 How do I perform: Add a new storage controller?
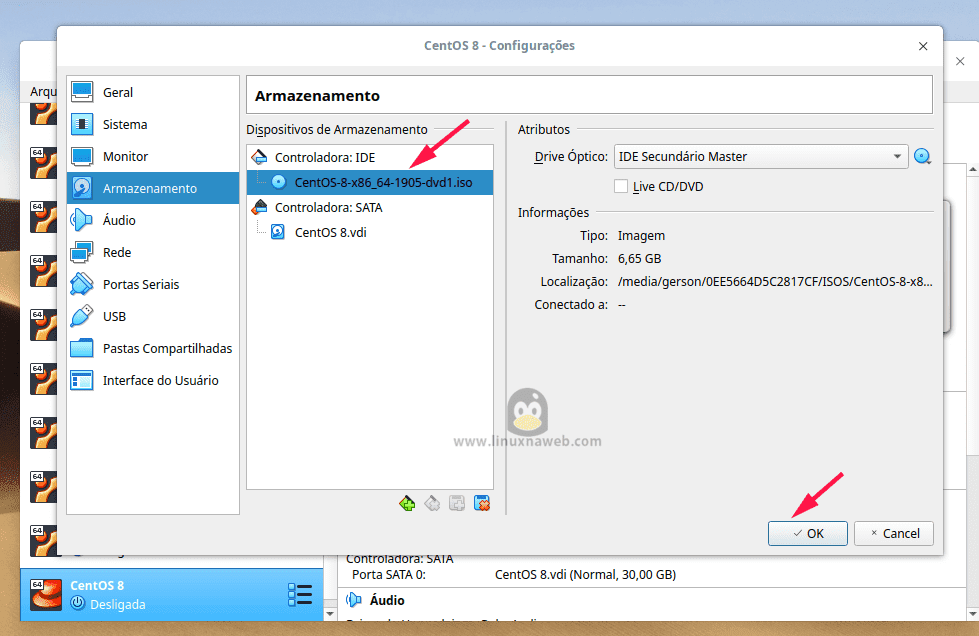(407, 503)
